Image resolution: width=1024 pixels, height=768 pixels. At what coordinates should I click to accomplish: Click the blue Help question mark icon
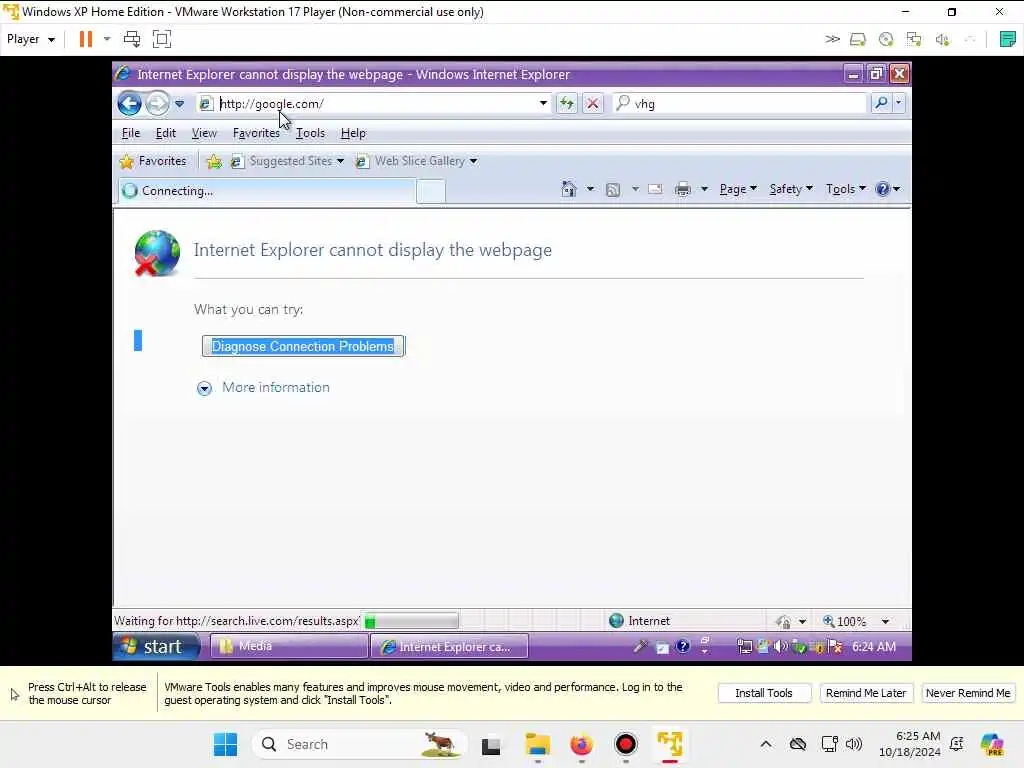point(883,189)
